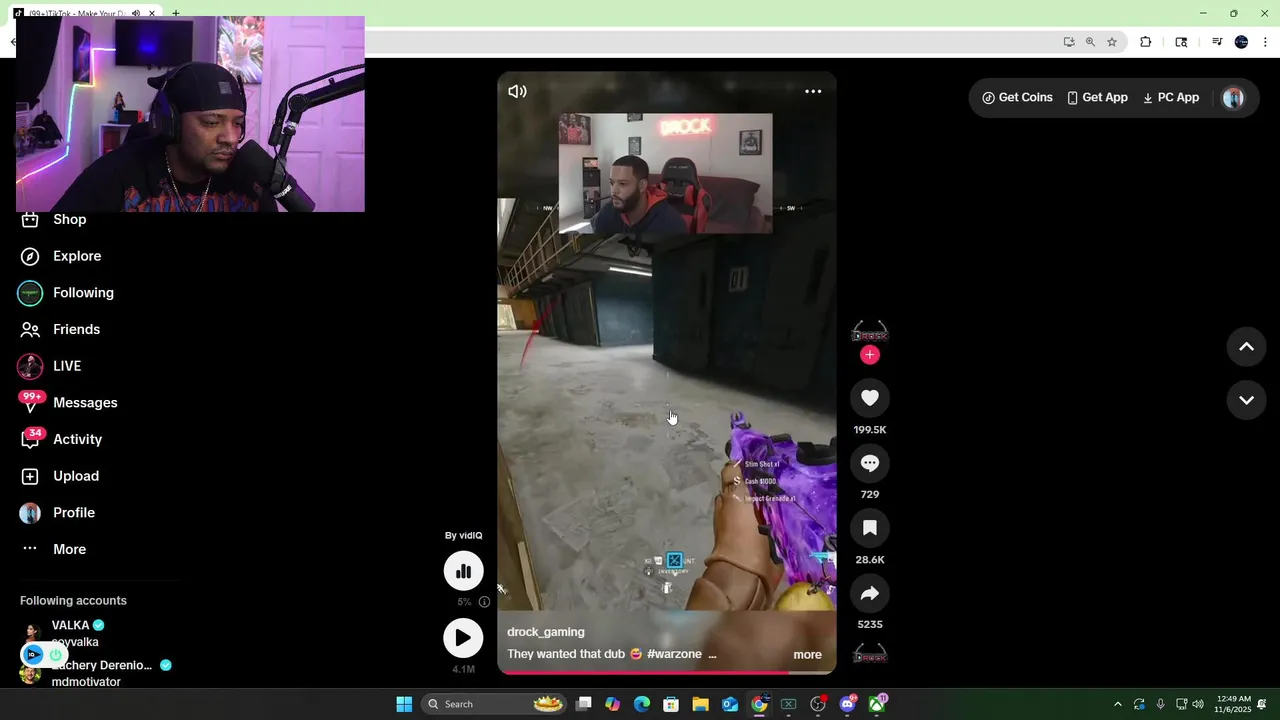
Task: Click the Get Coins button
Action: 1018,97
